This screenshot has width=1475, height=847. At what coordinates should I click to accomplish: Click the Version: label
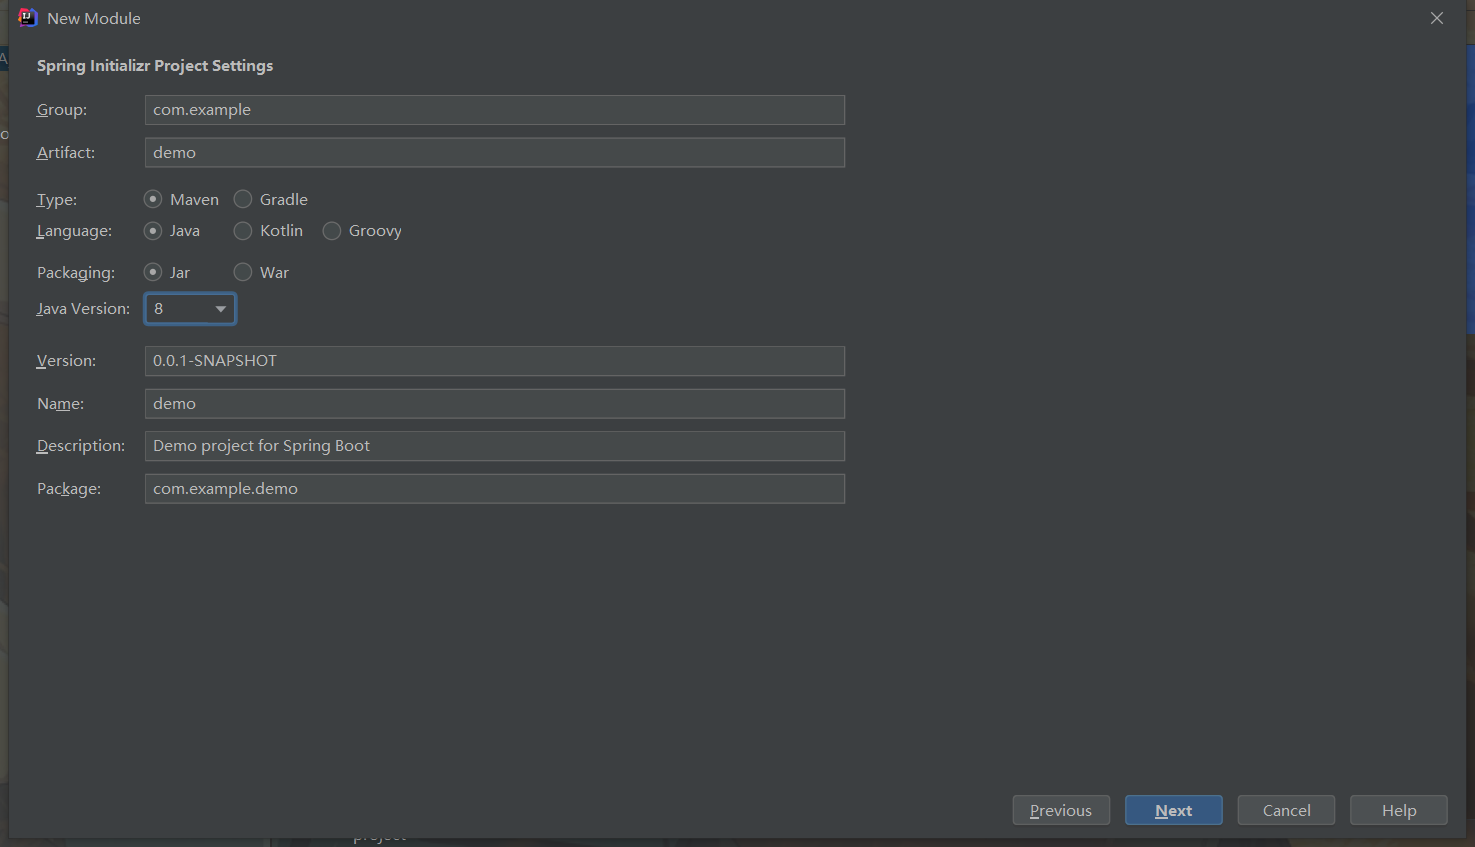point(66,361)
